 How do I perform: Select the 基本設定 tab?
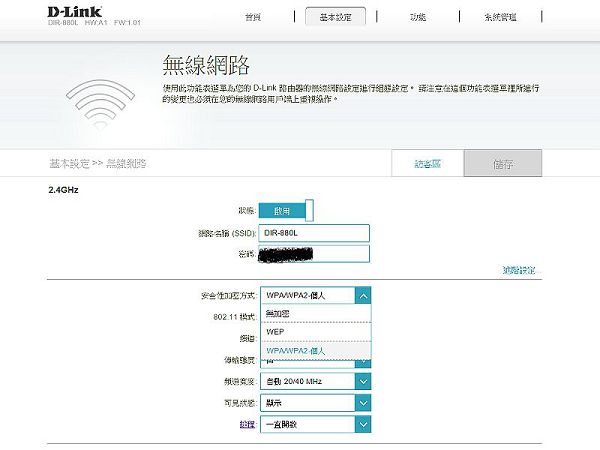pos(335,17)
